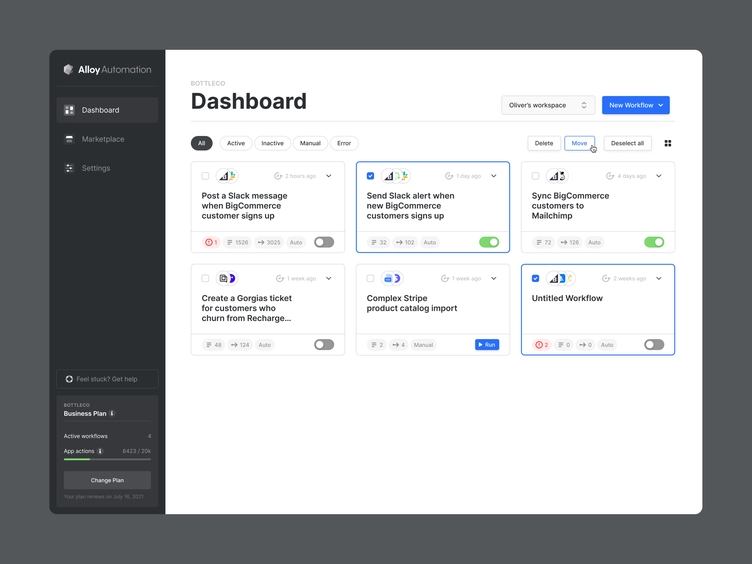Disable the Sync BigCommerce customers toggle

pyautogui.click(x=654, y=242)
